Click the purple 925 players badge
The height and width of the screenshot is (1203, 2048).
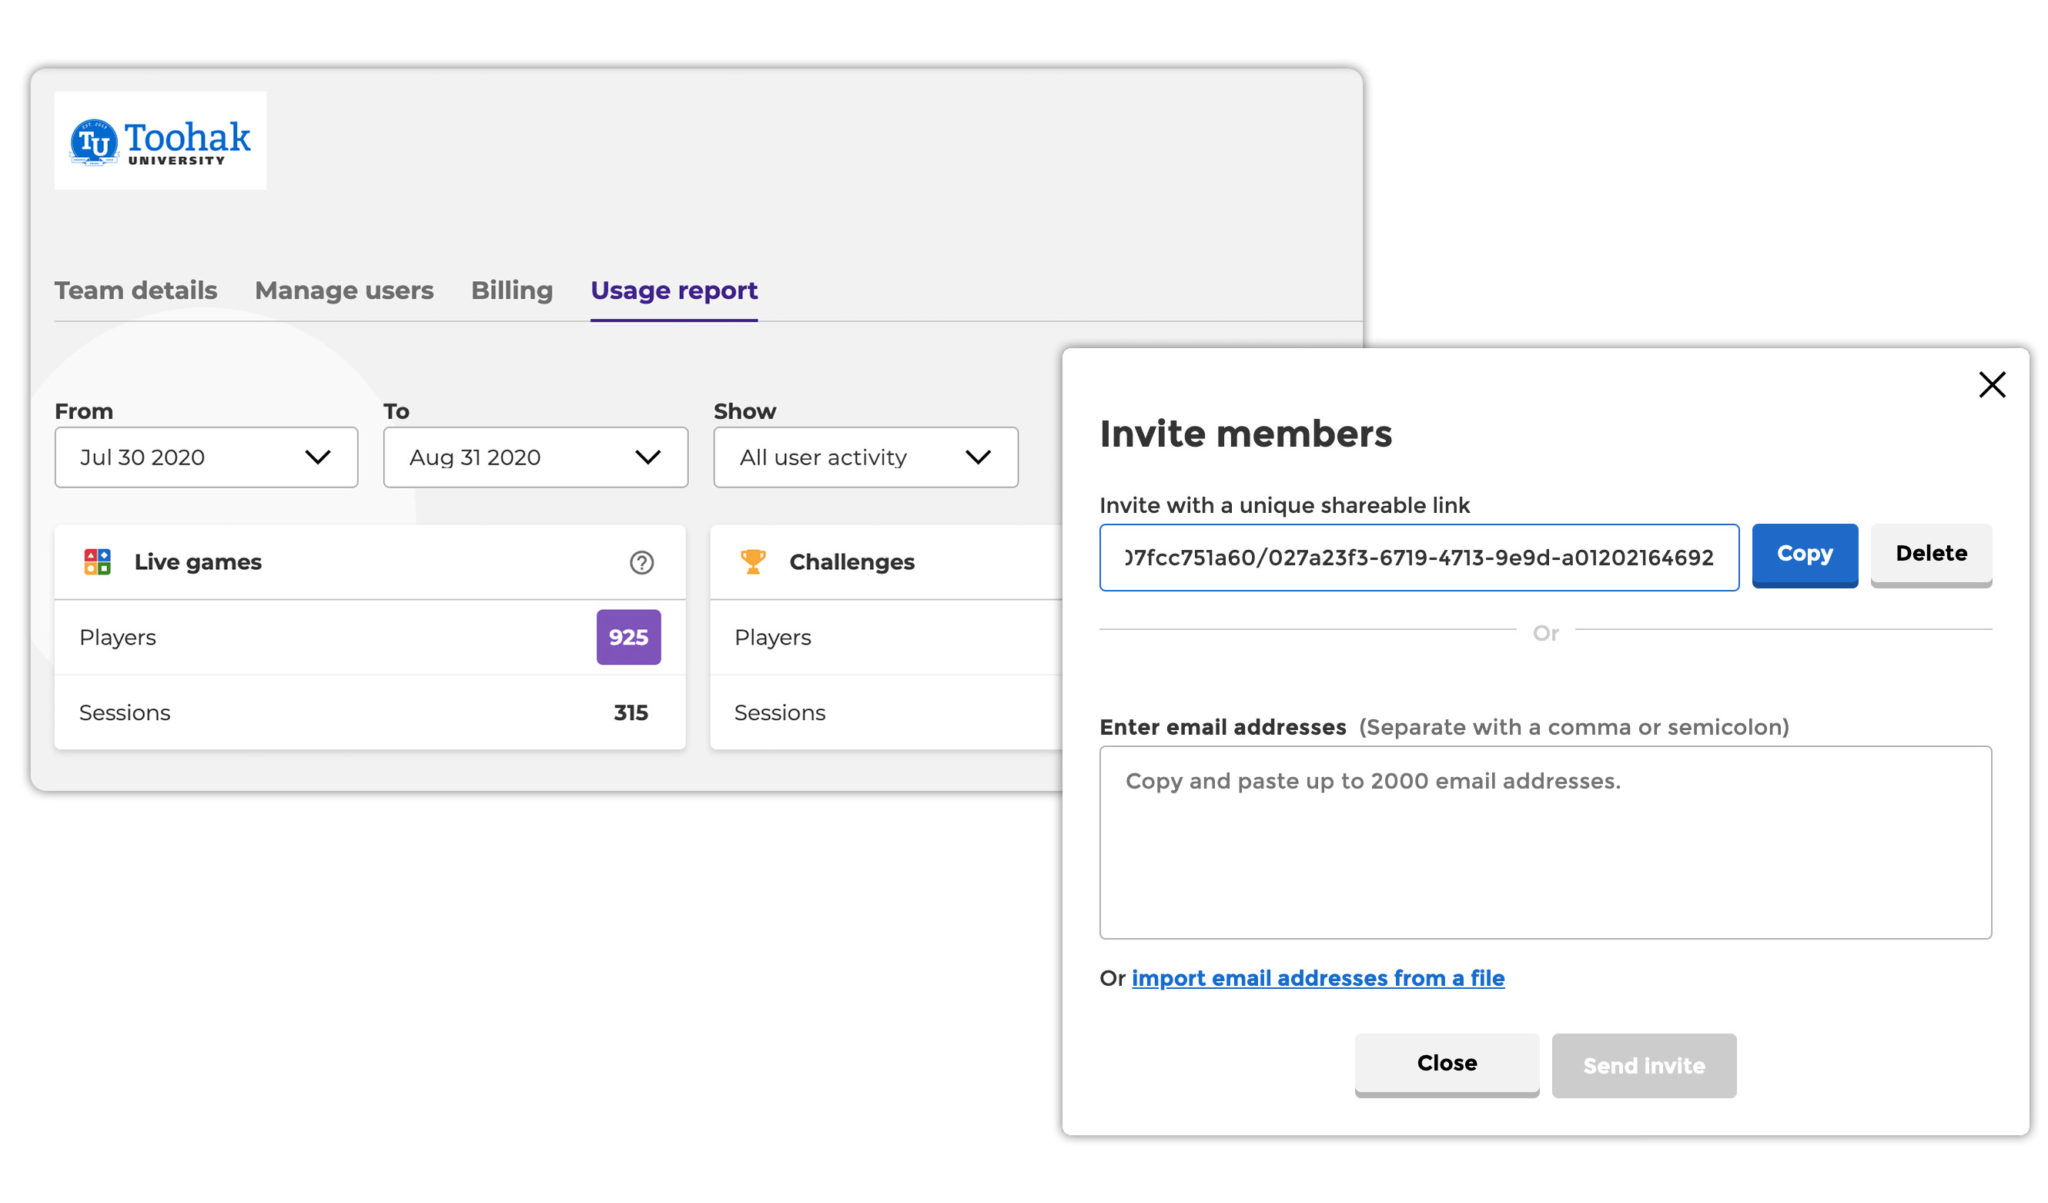[x=628, y=637]
